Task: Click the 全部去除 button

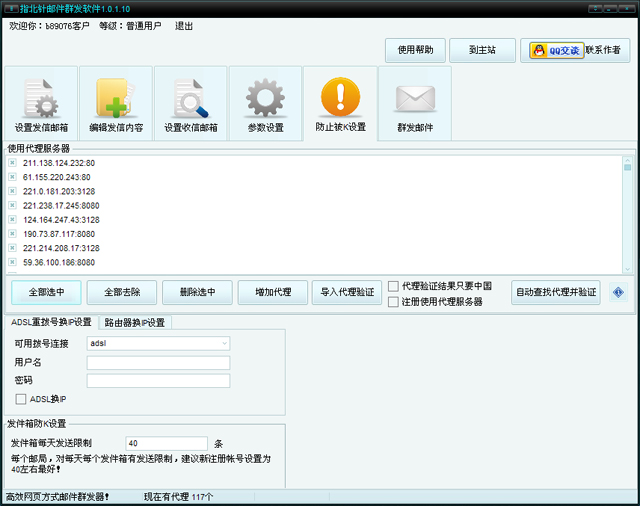Action: [x=122, y=292]
